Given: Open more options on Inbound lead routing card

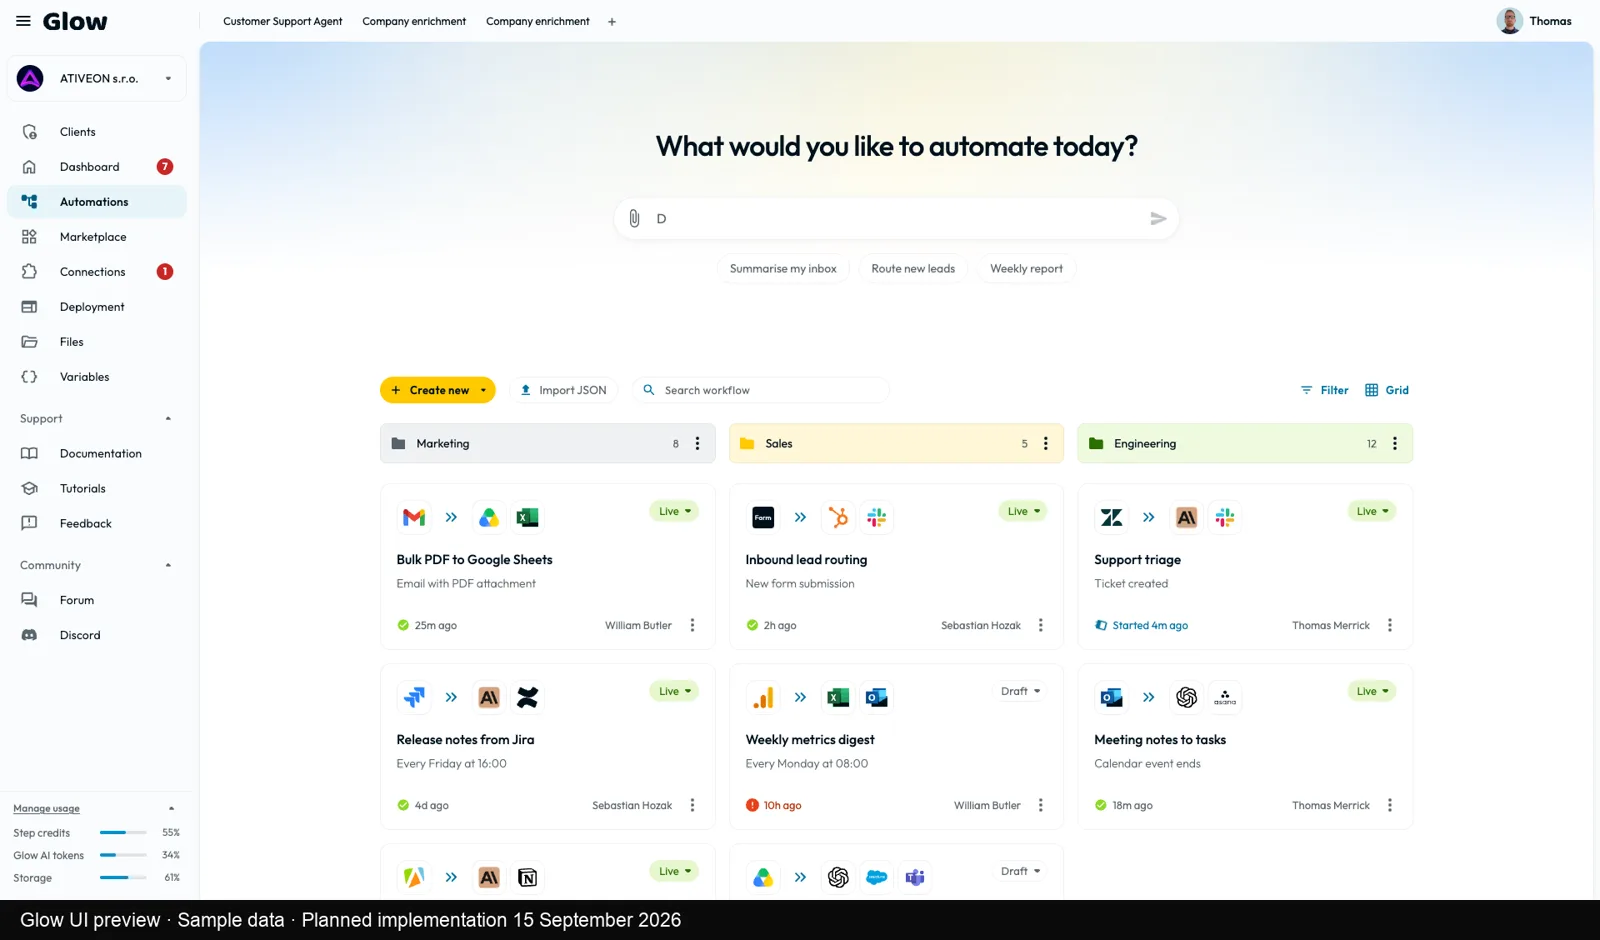Looking at the screenshot, I should pos(1041,625).
